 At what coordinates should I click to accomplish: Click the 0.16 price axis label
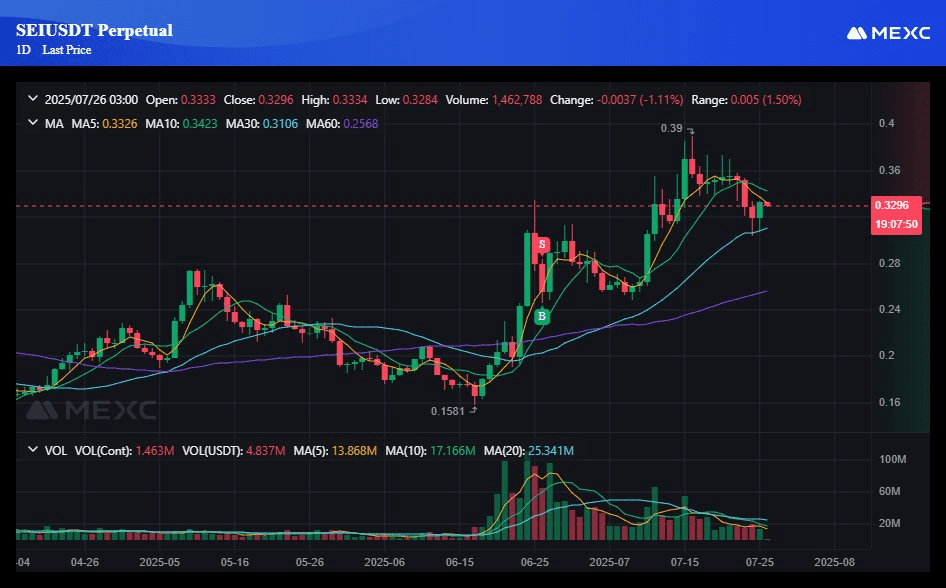pos(889,402)
